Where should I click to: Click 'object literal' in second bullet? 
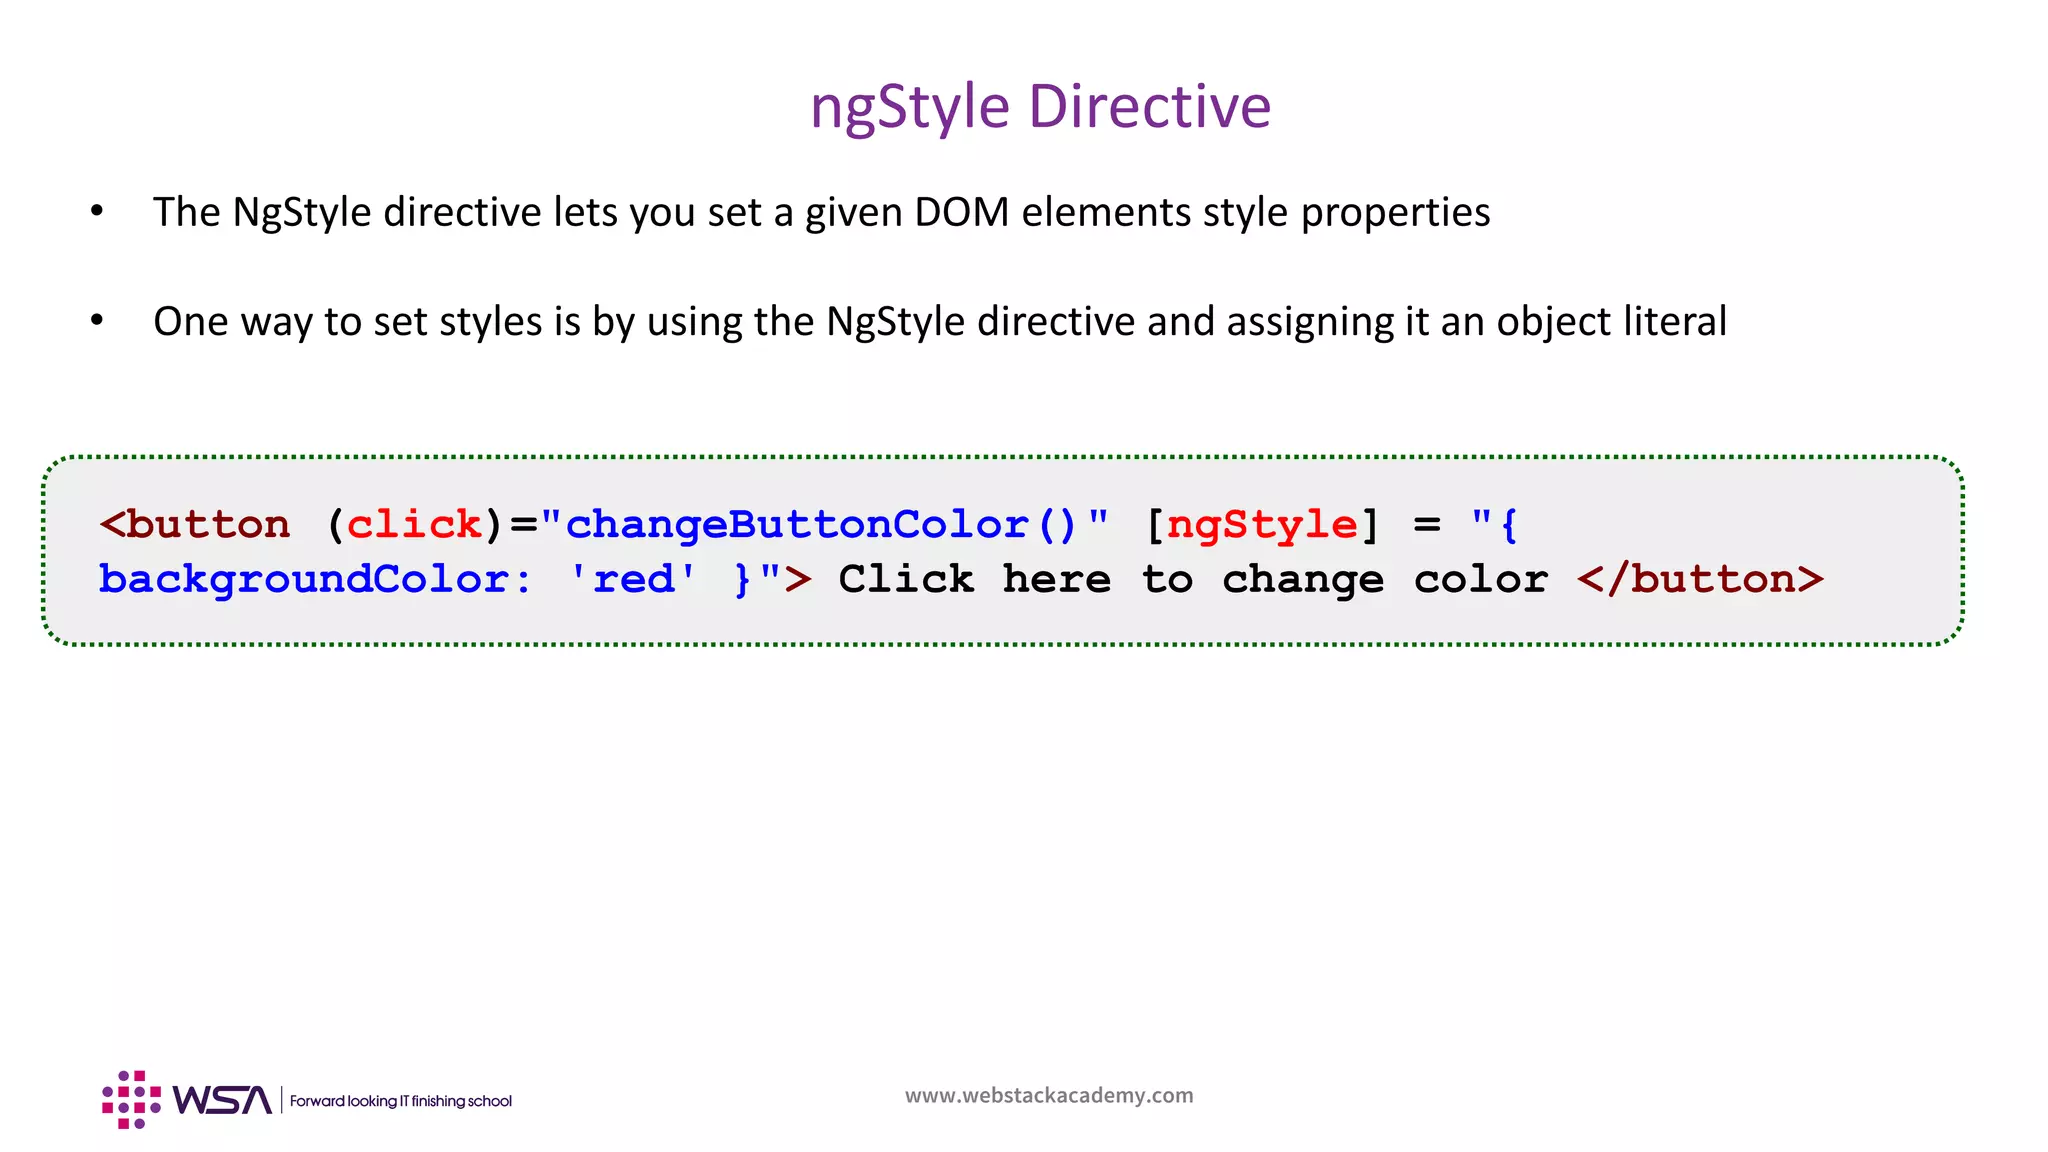point(1611,321)
